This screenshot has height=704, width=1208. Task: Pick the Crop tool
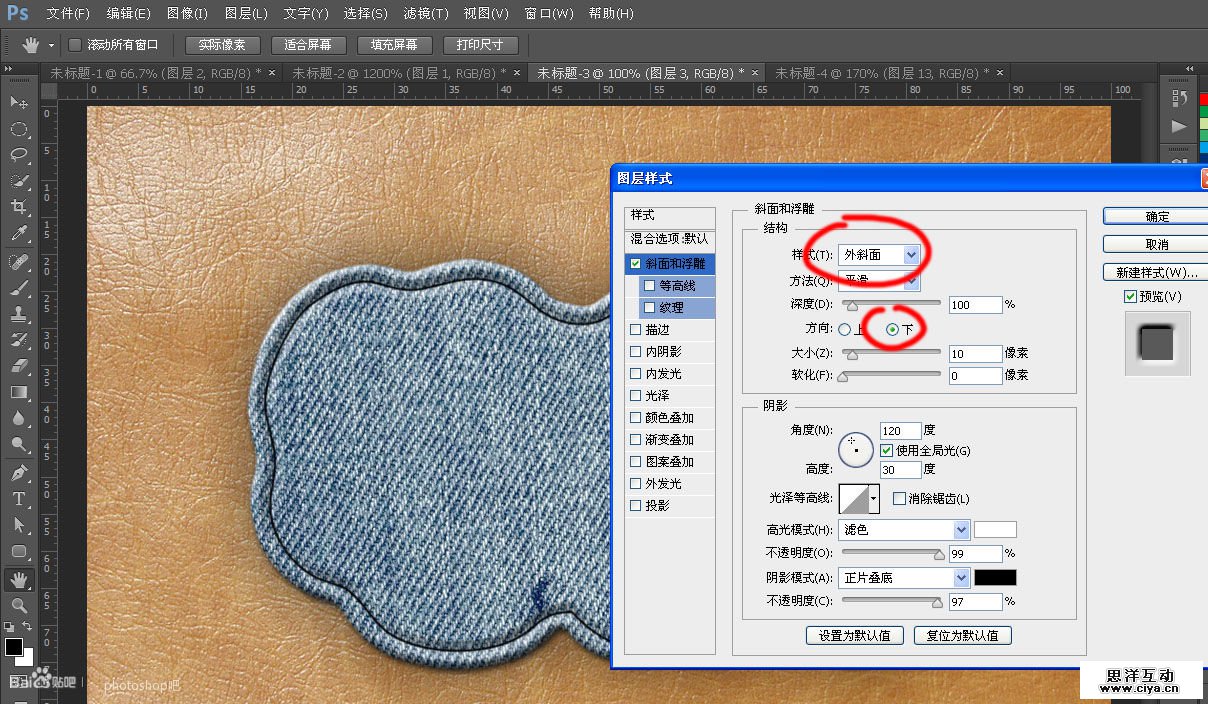point(18,207)
